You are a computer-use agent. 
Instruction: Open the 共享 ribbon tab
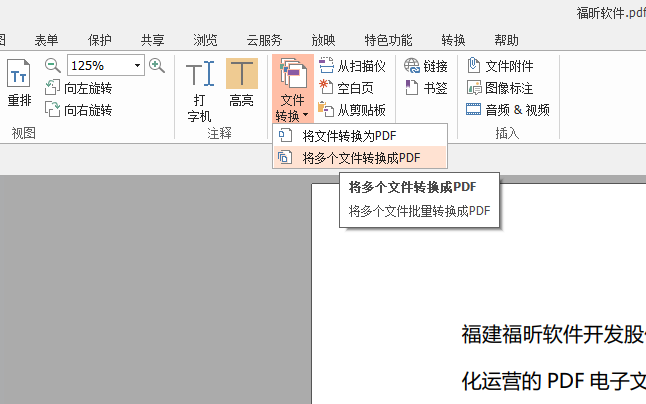click(x=152, y=40)
